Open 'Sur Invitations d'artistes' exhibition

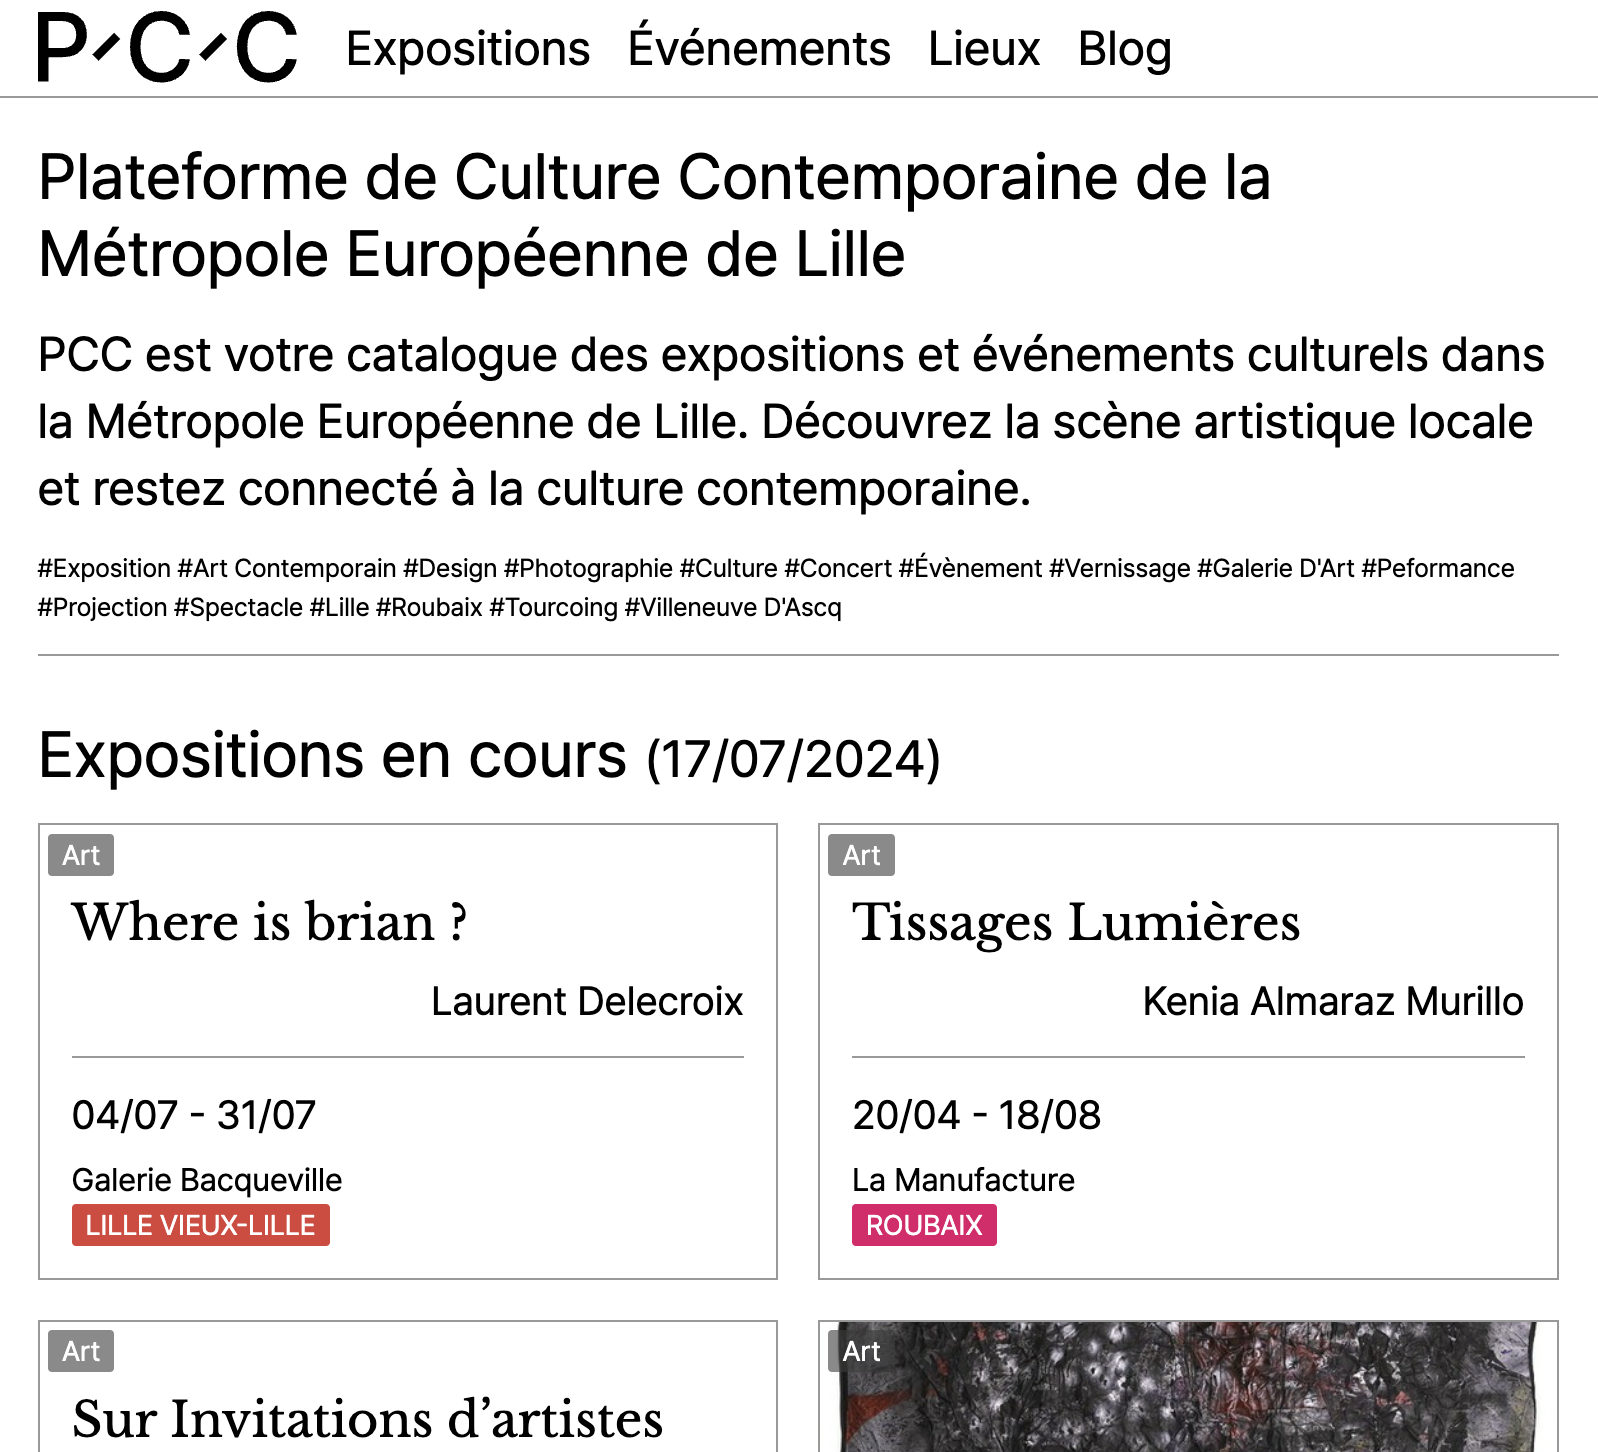tap(367, 1418)
